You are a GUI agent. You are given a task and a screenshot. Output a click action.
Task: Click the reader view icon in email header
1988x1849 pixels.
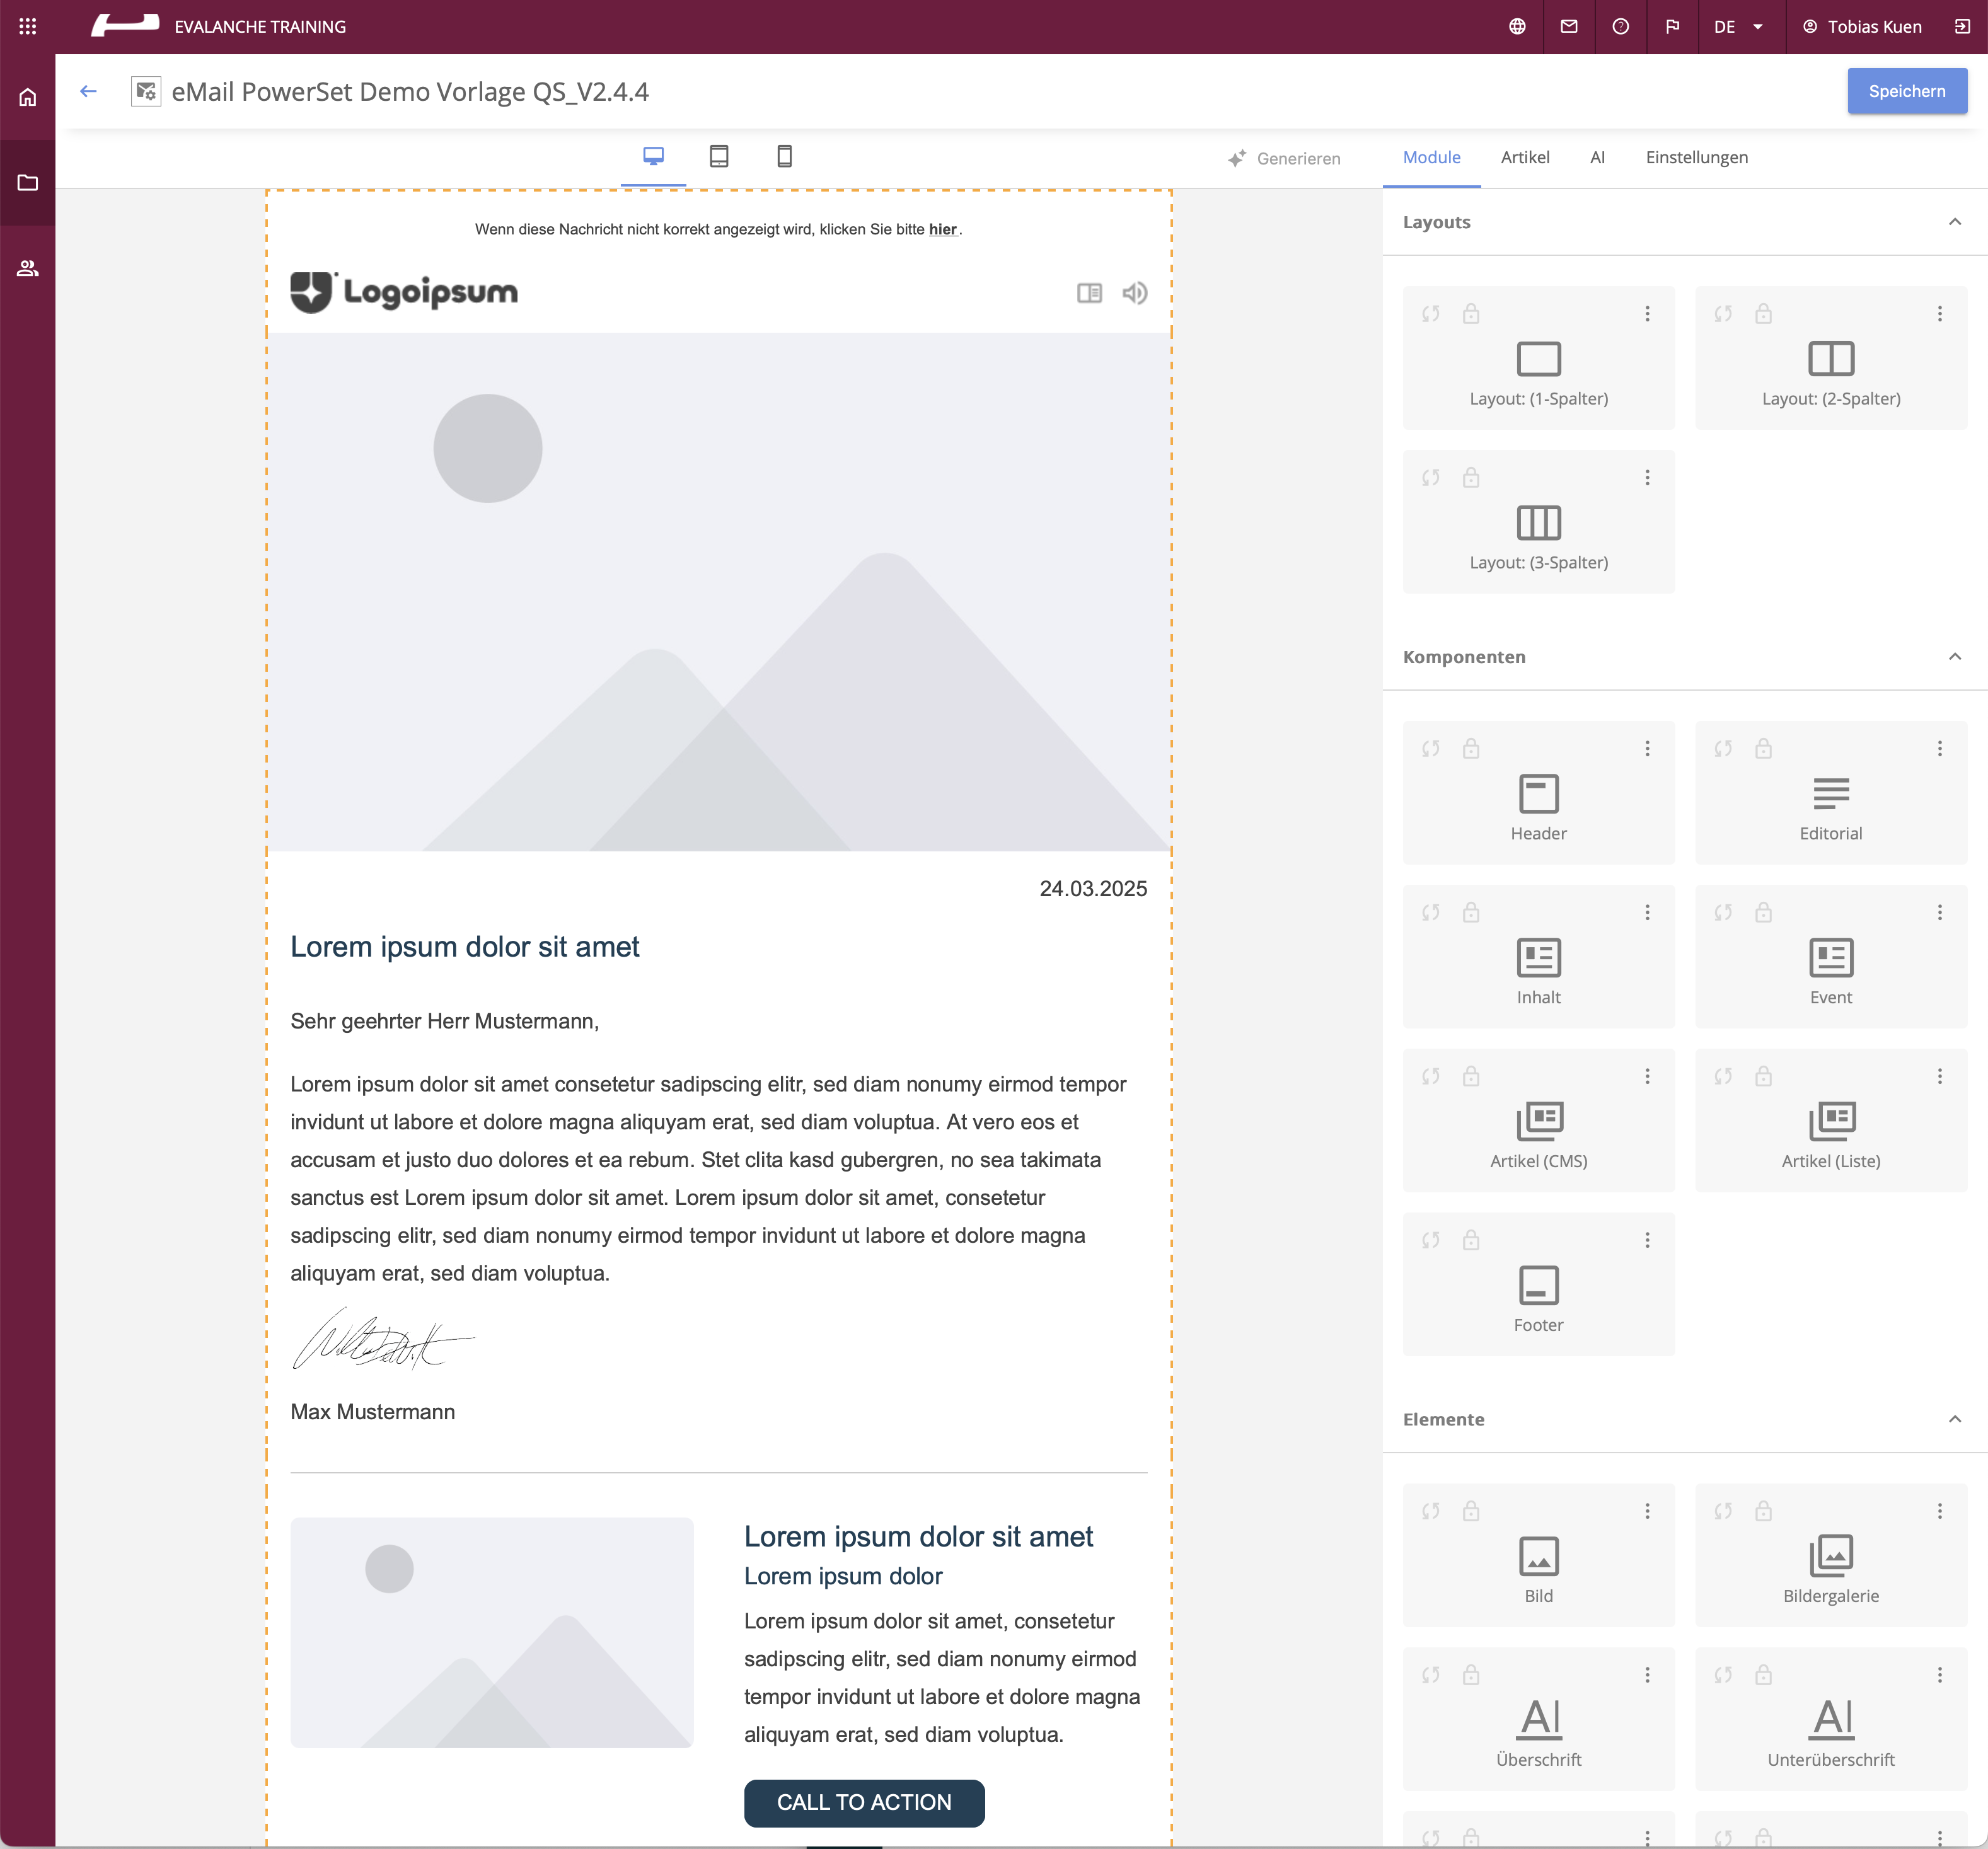(1089, 293)
